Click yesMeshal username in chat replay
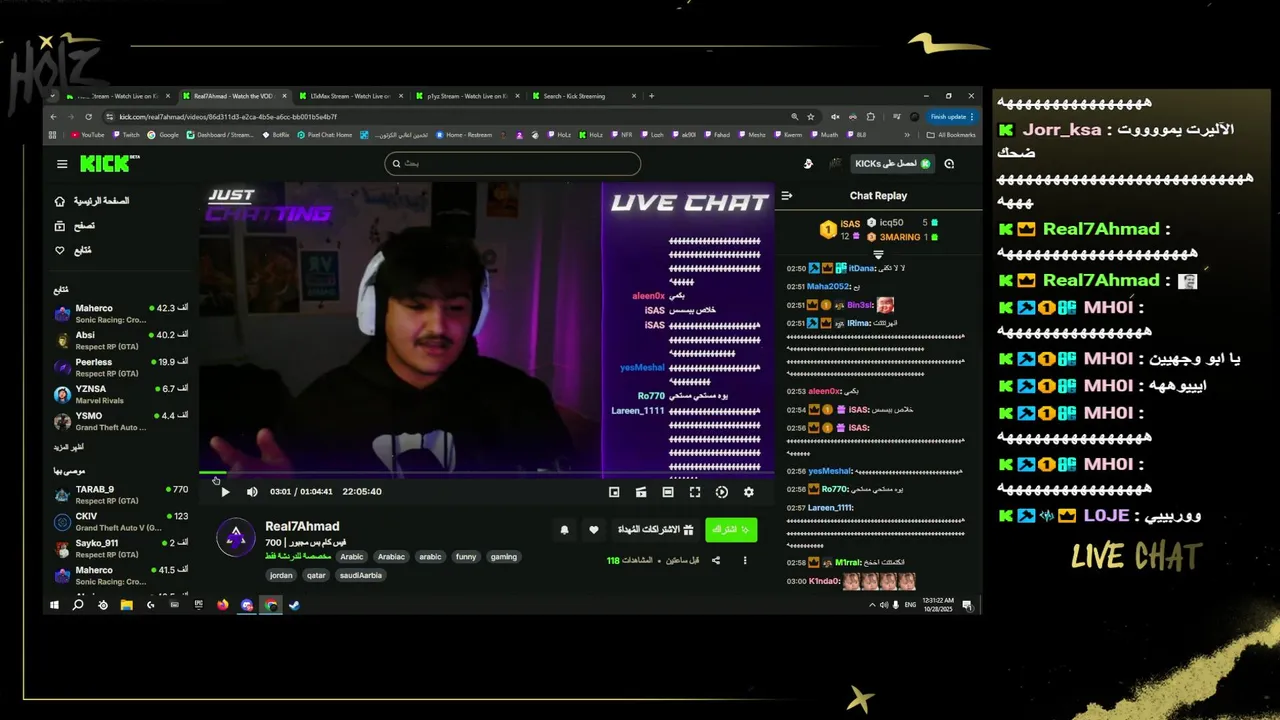 (830, 471)
